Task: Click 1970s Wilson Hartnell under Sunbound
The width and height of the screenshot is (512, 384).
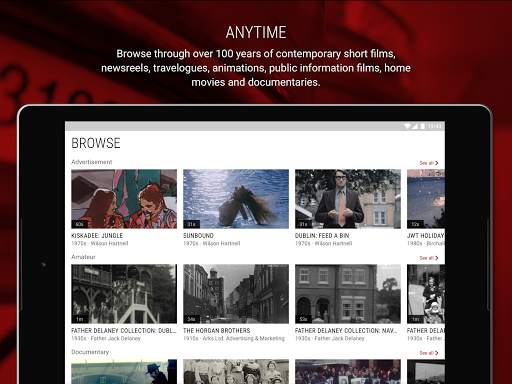Action: [212, 244]
